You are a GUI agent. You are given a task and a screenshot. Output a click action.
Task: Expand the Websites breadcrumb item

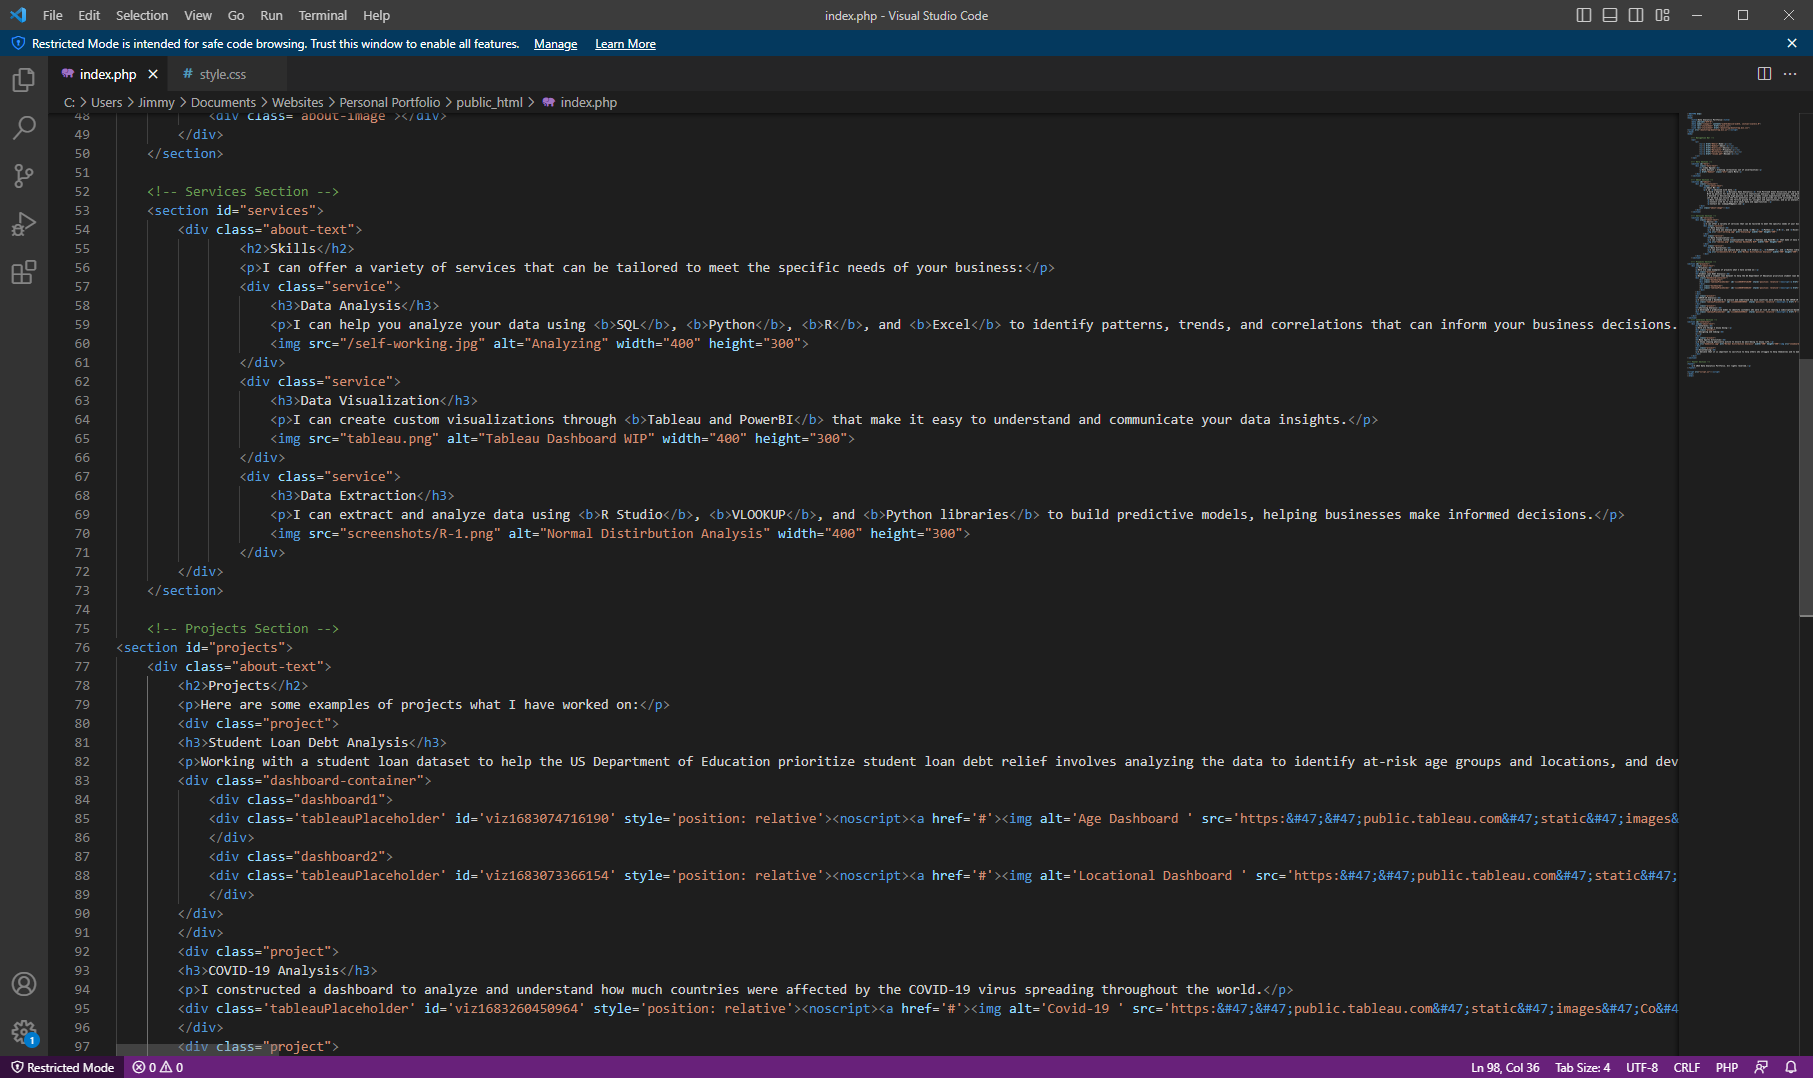coord(297,102)
